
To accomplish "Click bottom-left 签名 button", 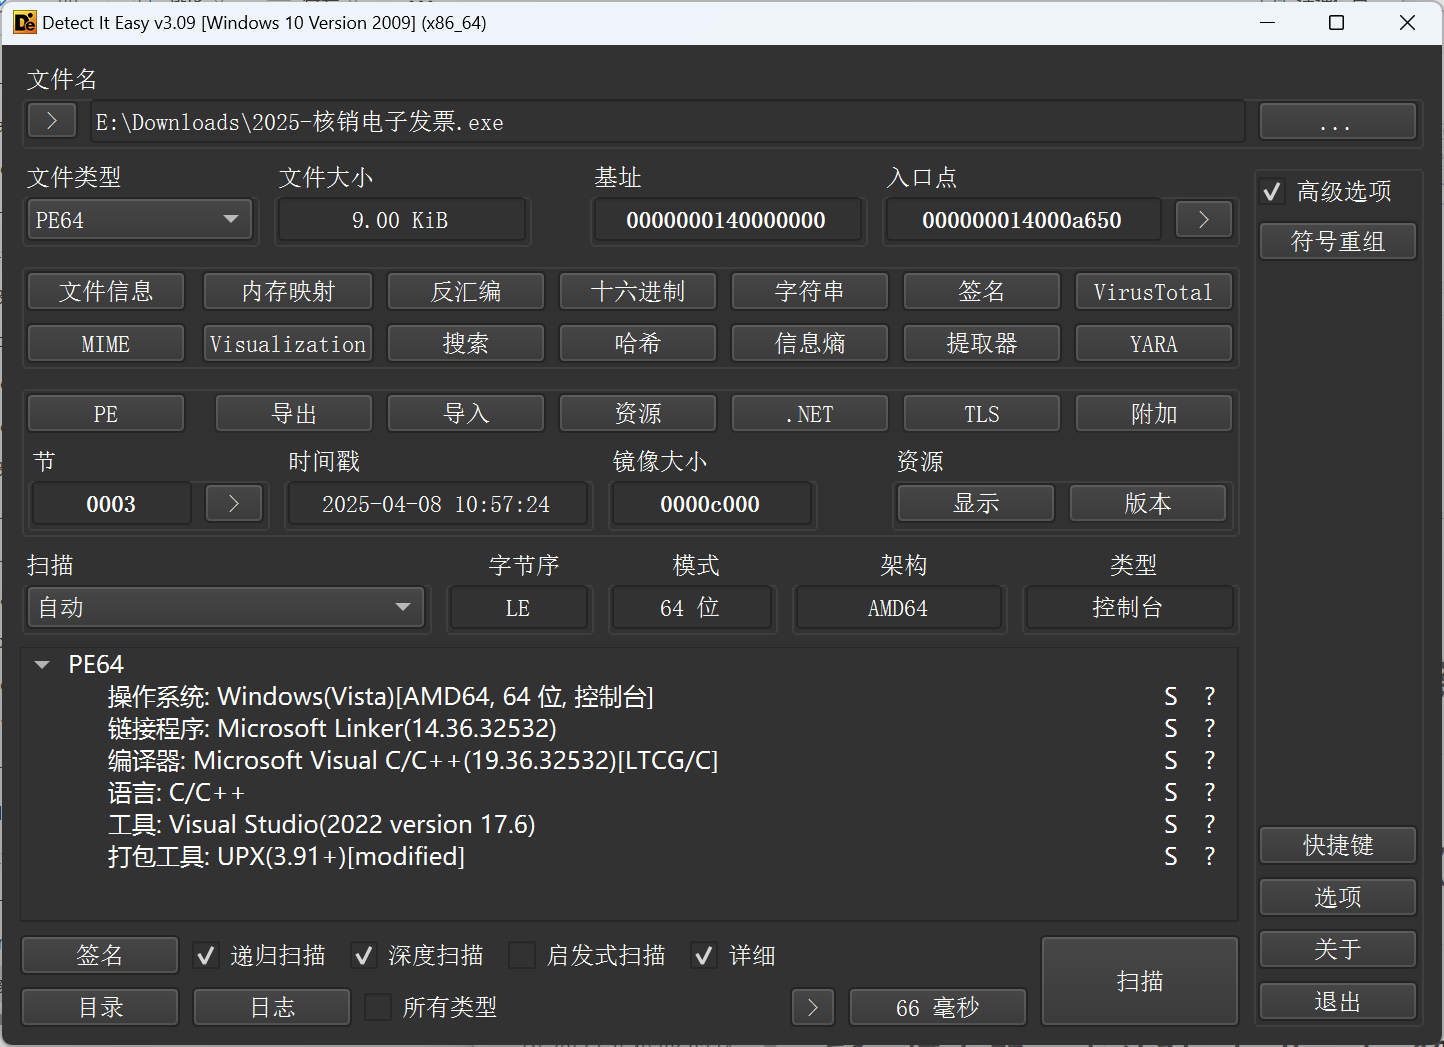I will [100, 955].
